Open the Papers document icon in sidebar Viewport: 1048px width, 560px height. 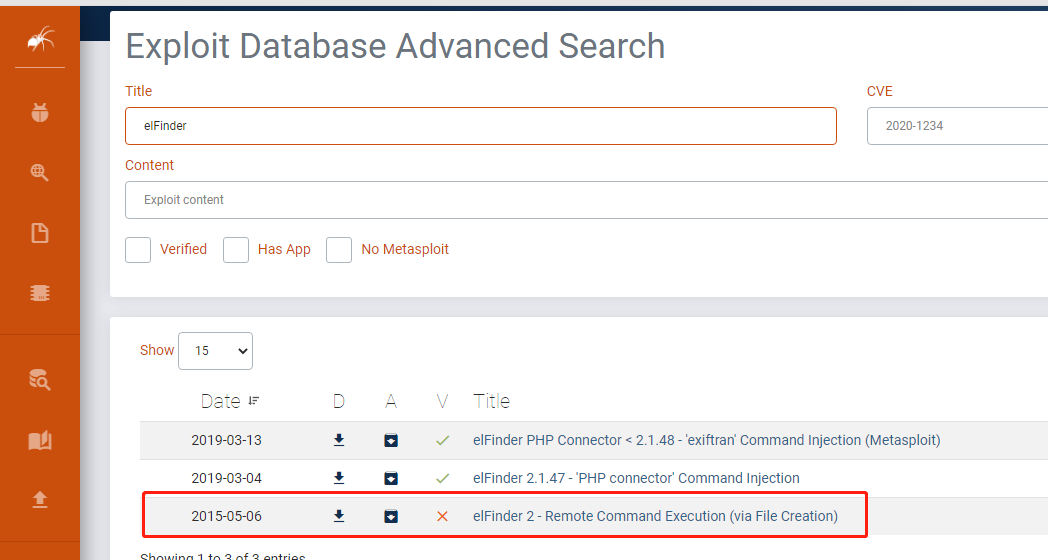40,233
